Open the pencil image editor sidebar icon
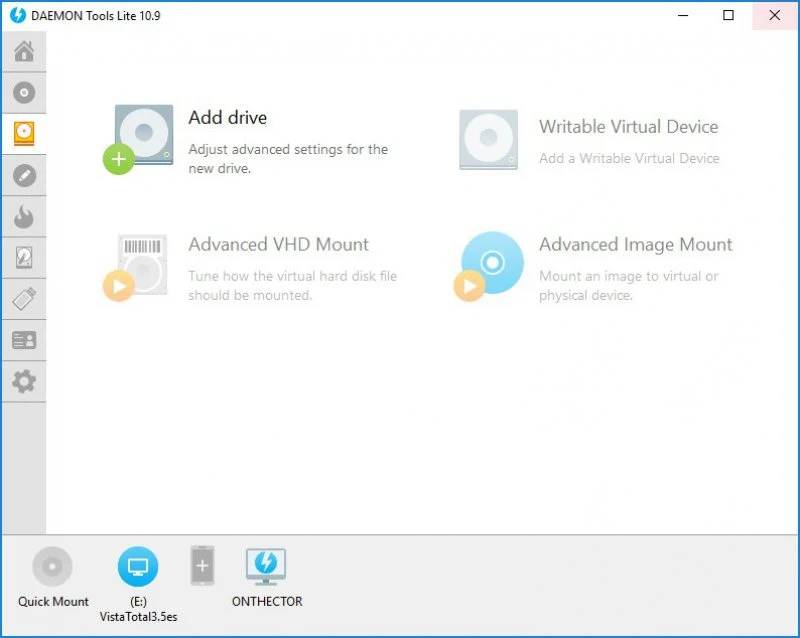The height and width of the screenshot is (638, 800). click(x=23, y=175)
